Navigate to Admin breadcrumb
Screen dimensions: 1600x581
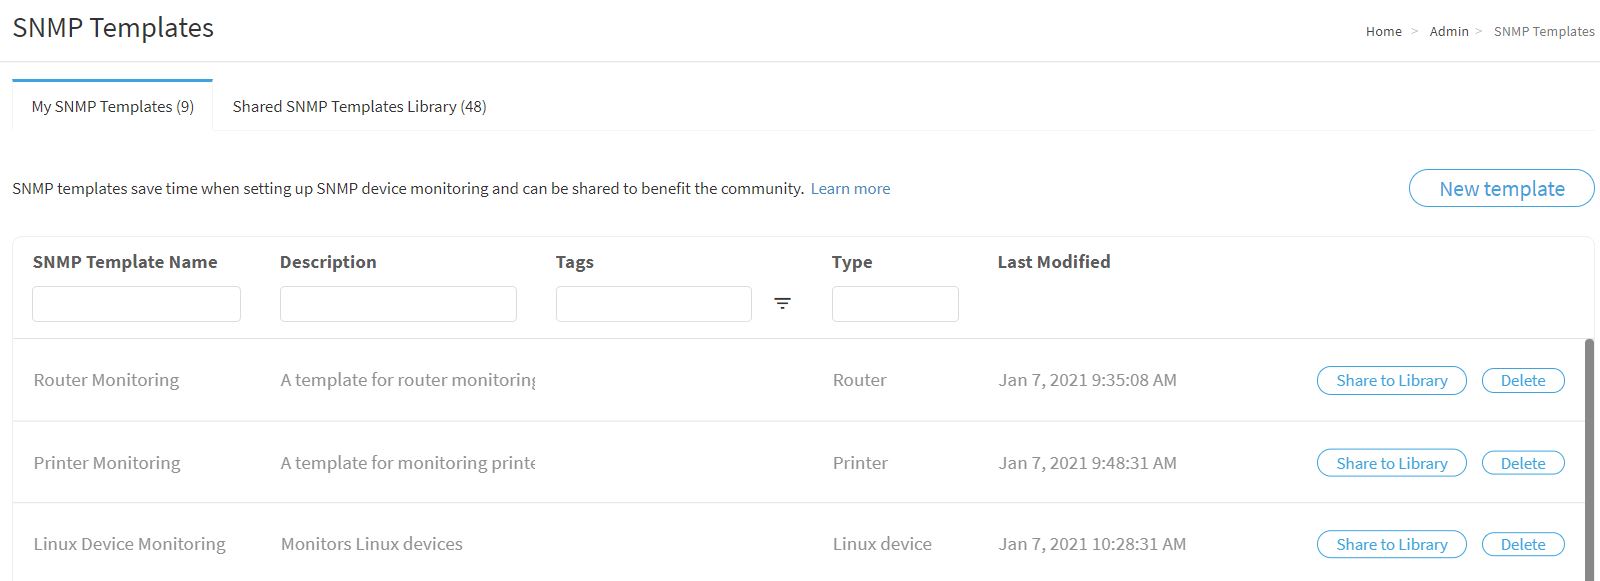[1449, 31]
